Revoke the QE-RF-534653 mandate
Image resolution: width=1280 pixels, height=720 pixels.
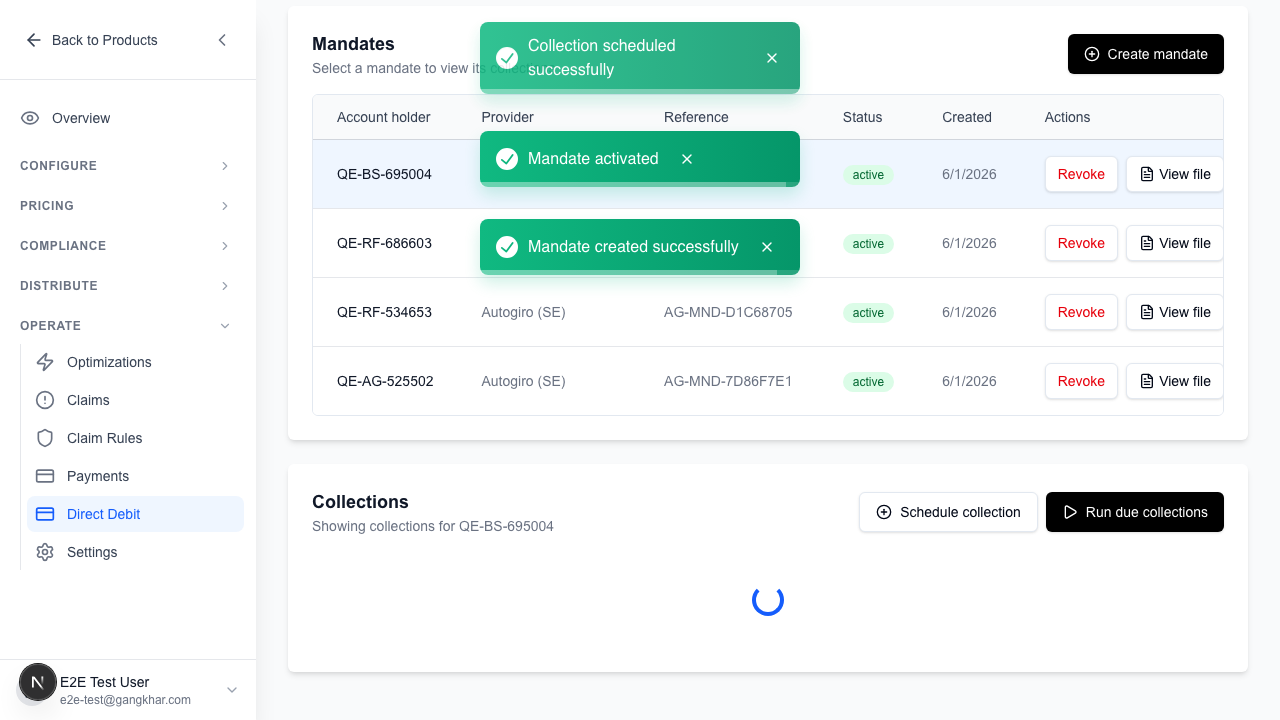(x=1081, y=312)
